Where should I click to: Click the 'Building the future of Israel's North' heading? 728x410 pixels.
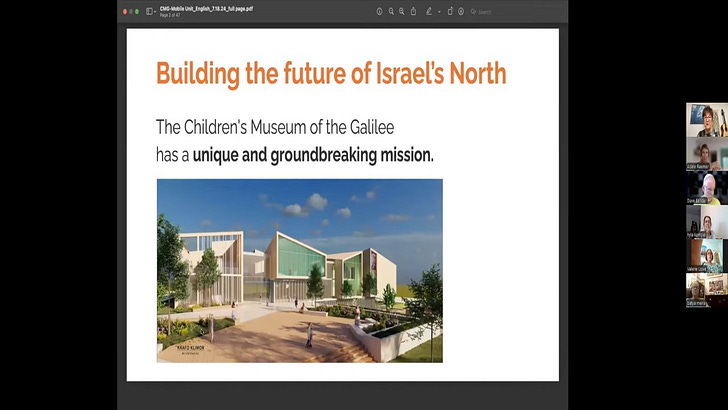click(x=331, y=73)
